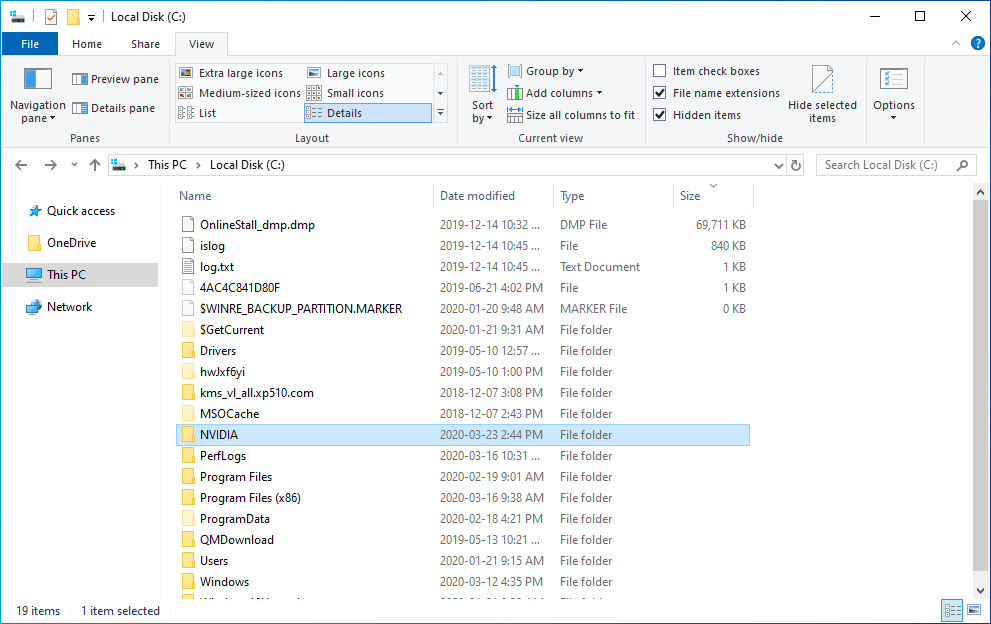Toggle Item check boxes option
The height and width of the screenshot is (624, 991).
[x=660, y=71]
